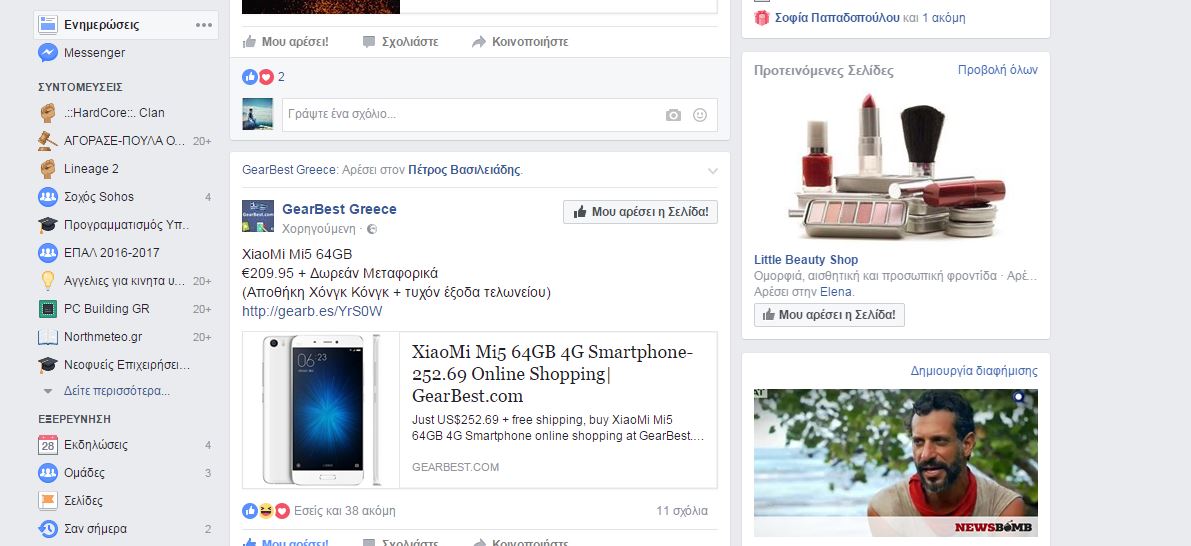Click the globe audience icon under GearBest Greece

(x=372, y=229)
